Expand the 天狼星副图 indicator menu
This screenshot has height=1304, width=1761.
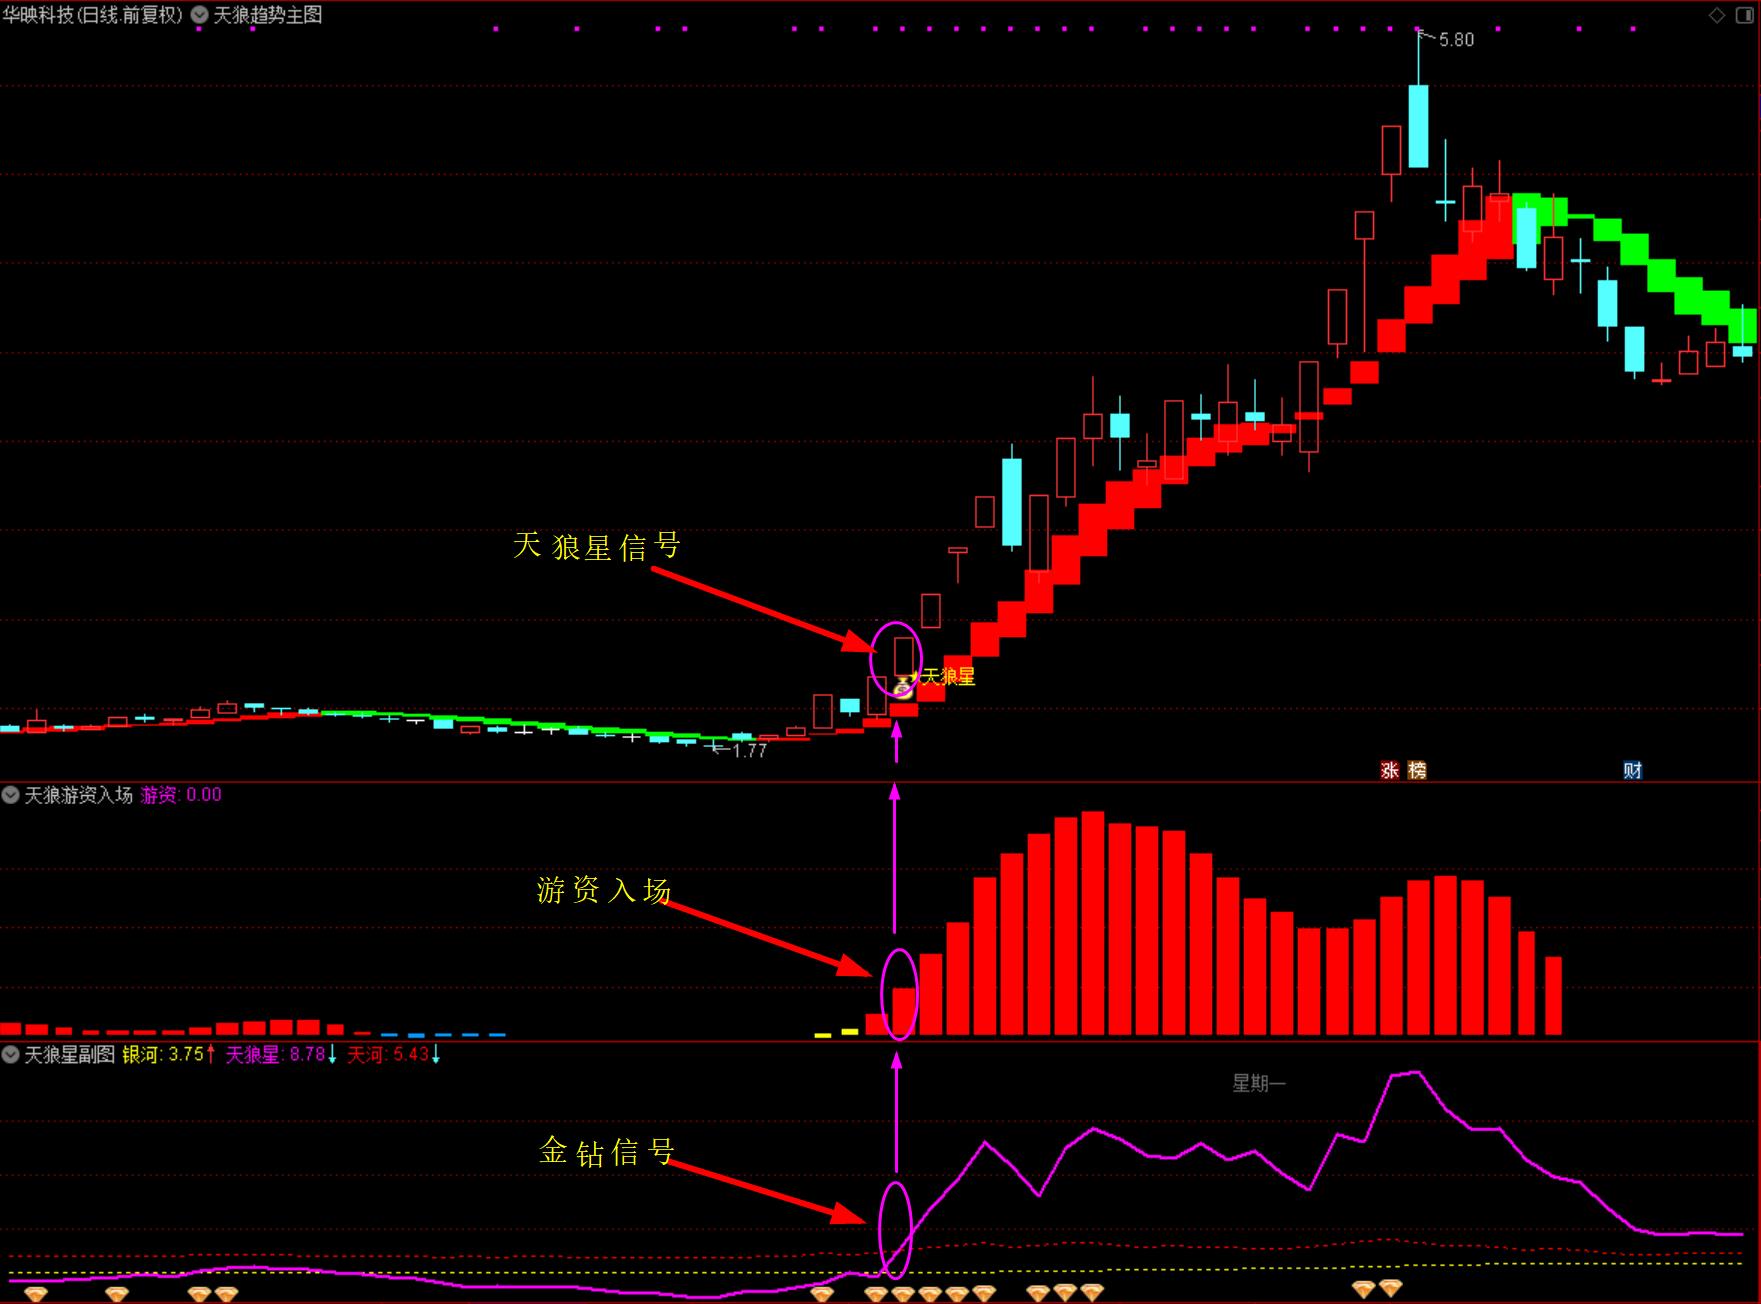pos(11,1054)
